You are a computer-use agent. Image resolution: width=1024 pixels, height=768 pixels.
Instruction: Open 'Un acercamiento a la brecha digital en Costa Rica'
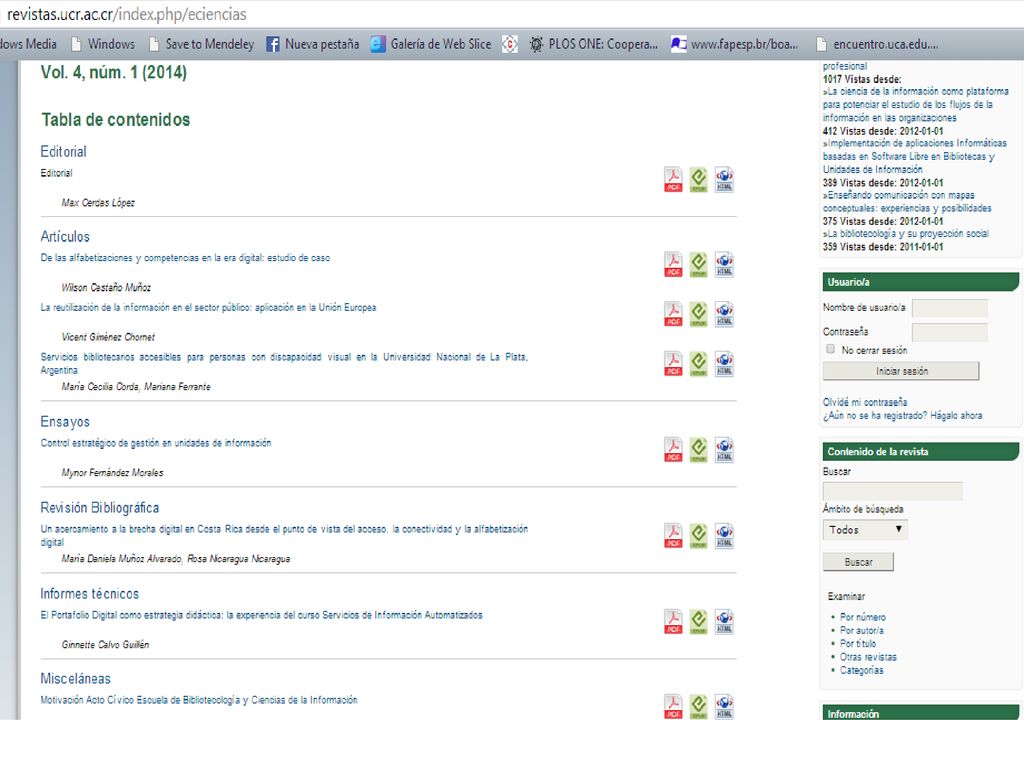click(284, 535)
